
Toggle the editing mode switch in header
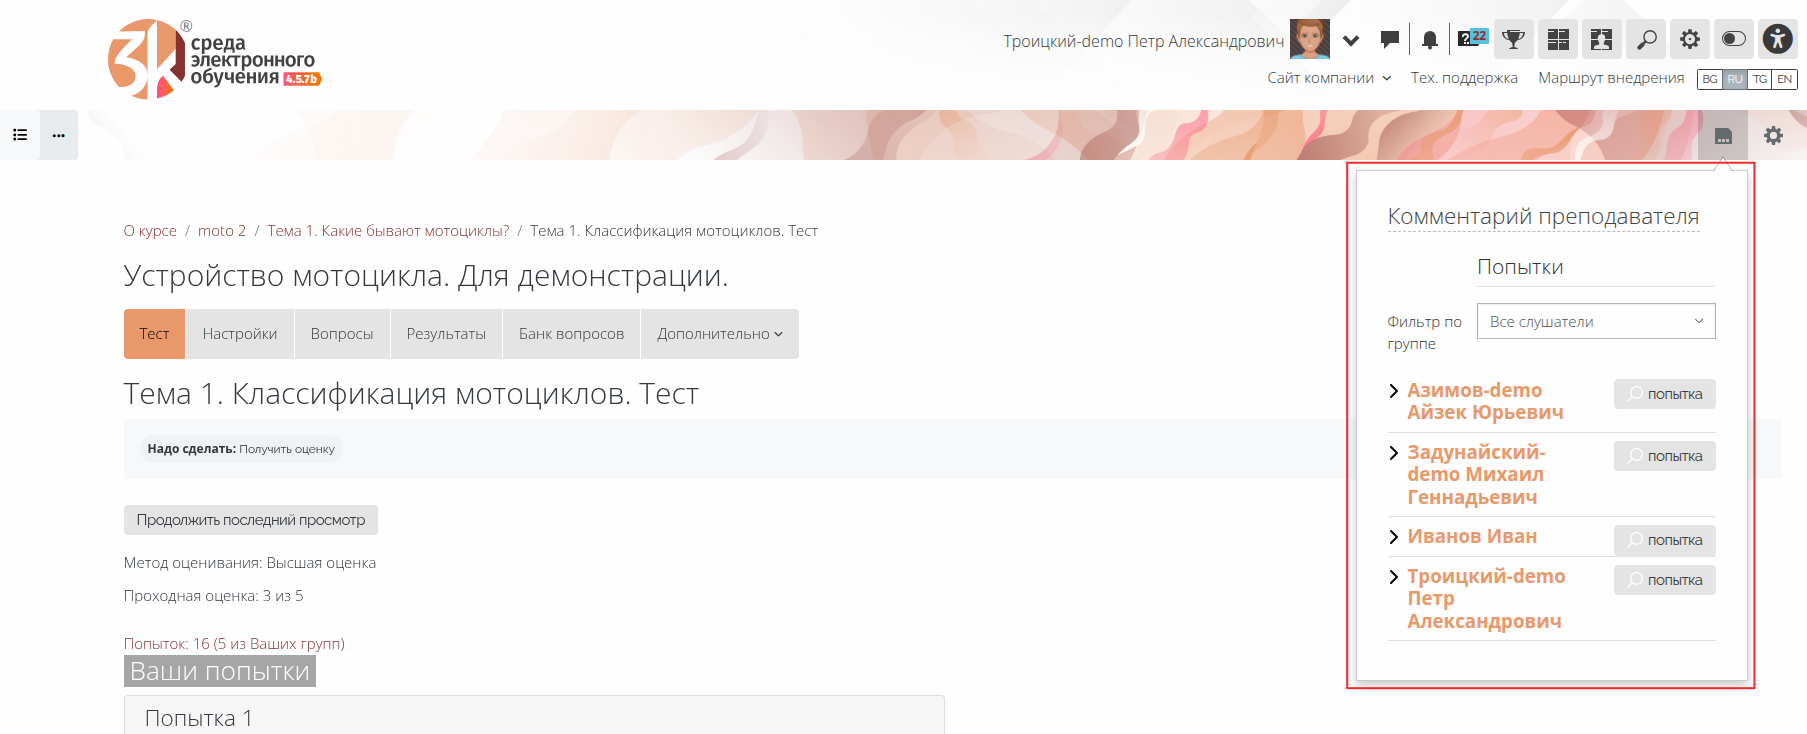tap(1733, 40)
